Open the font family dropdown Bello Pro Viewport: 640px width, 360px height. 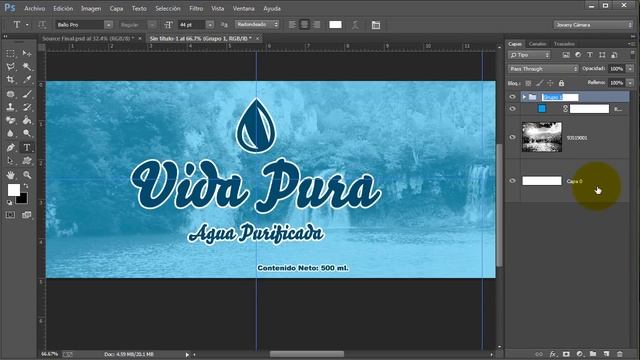coord(108,25)
